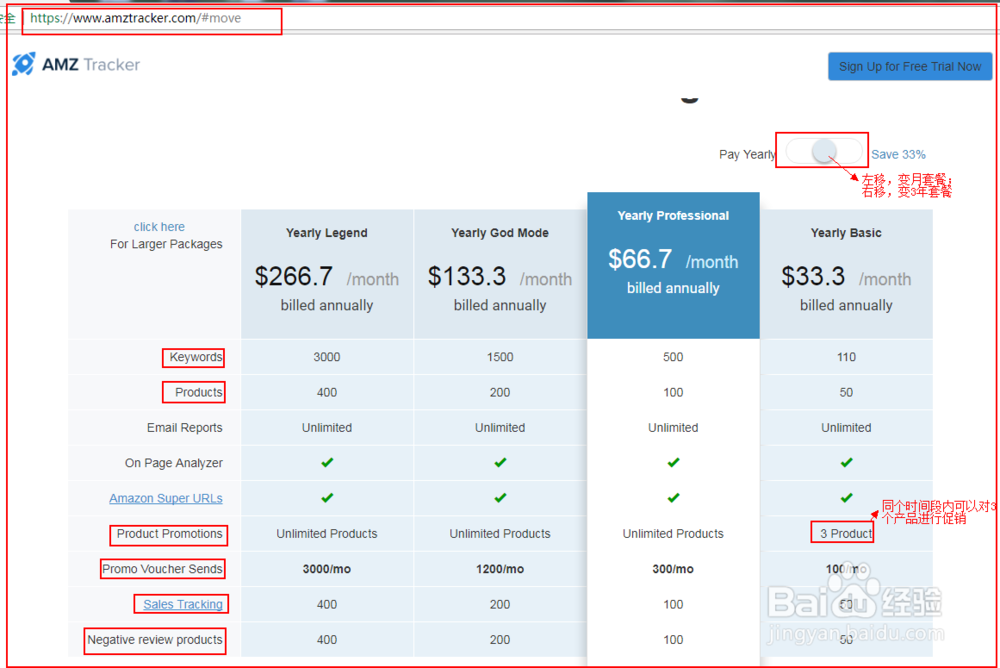Viewport: 1000px width, 668px height.
Task: Click the Negative review products row label
Action: pos(155,640)
